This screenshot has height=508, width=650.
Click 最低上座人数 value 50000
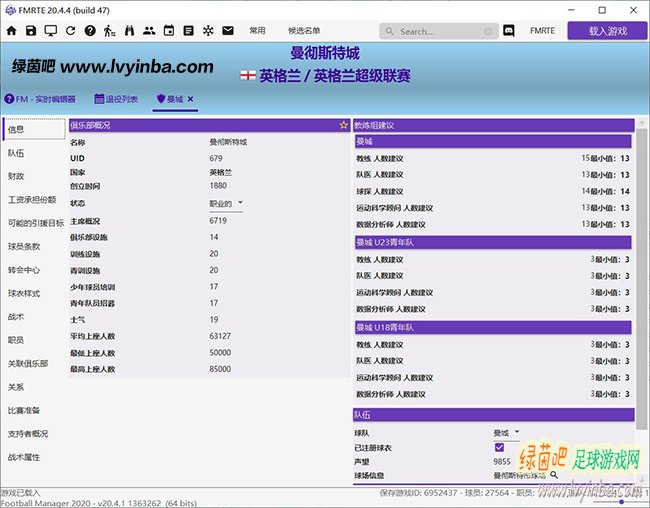[220, 352]
